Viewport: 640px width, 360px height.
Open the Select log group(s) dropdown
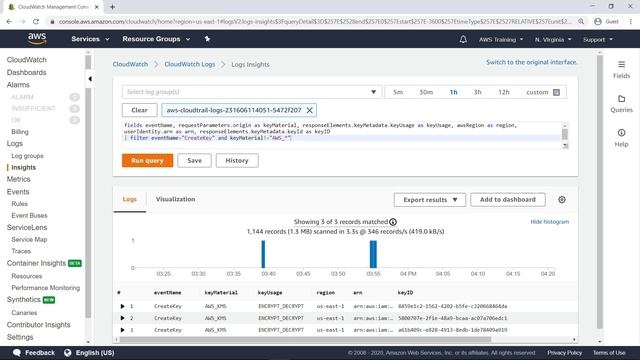pyautogui.click(x=252, y=92)
